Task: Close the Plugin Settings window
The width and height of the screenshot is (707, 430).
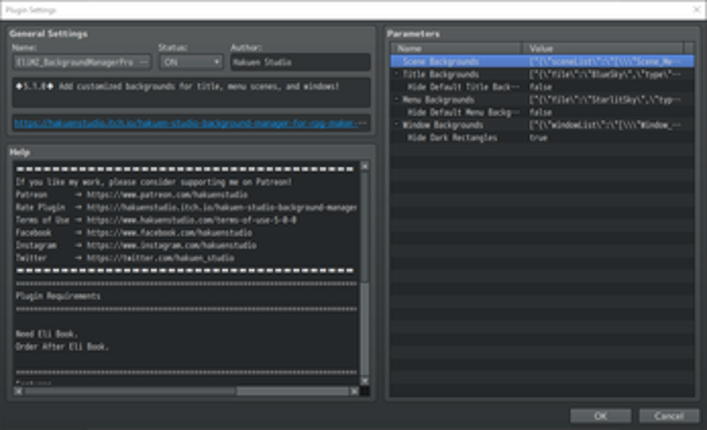Action: (x=696, y=9)
